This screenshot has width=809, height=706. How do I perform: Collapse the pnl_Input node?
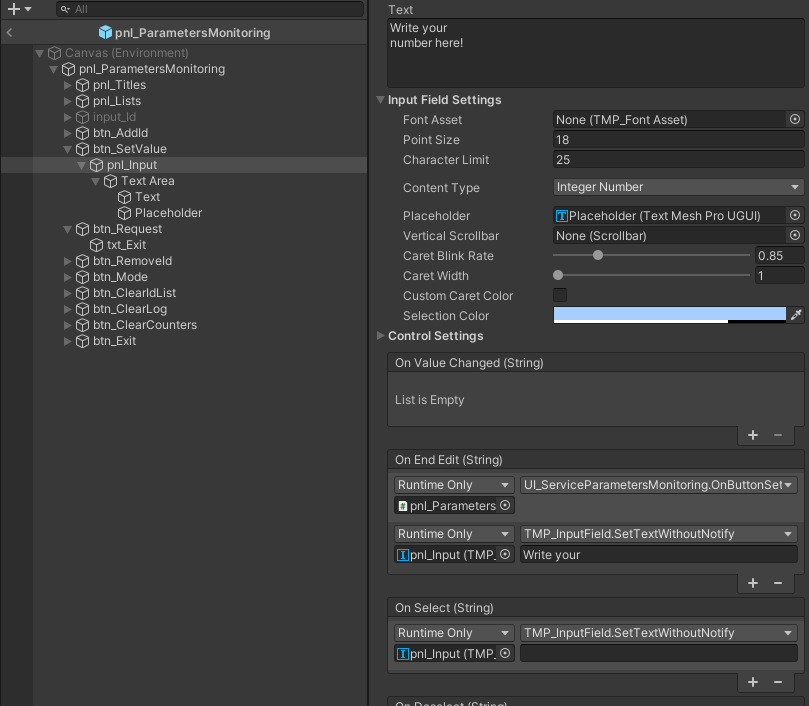[81, 165]
